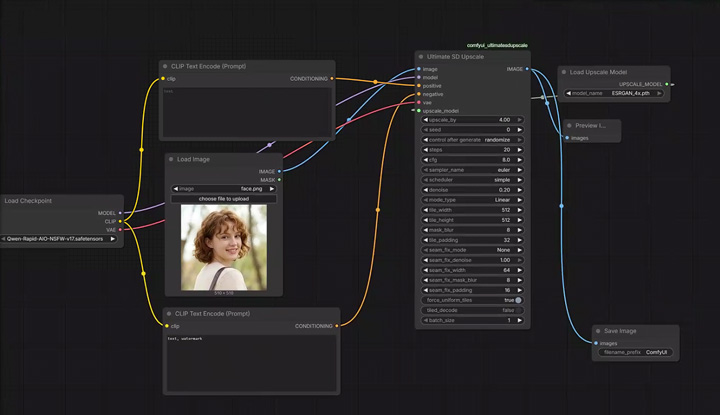Click the CONDITIONING output of top CLIP Text Encode
Image resolution: width=720 pixels, height=415 pixels.
click(332, 79)
